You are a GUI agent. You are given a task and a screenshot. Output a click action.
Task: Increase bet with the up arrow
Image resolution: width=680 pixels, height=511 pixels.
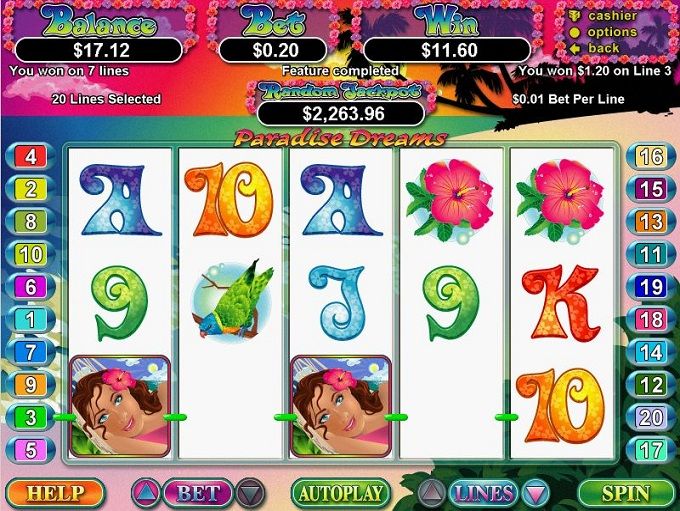pyautogui.click(x=146, y=493)
